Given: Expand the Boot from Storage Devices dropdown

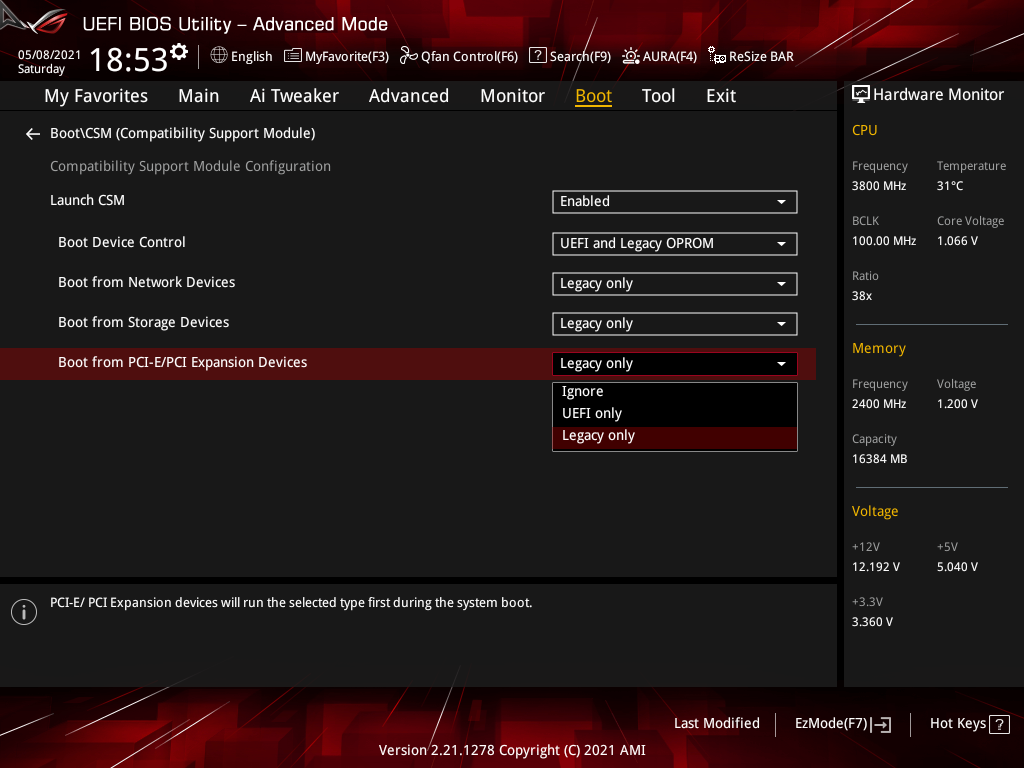Looking at the screenshot, I should click(x=675, y=324).
